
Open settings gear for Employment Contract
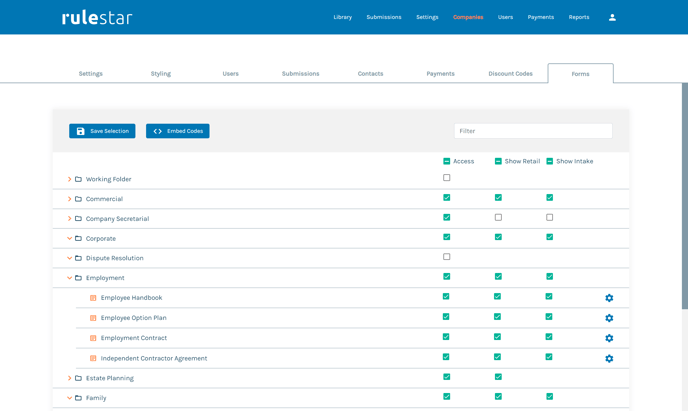point(609,338)
